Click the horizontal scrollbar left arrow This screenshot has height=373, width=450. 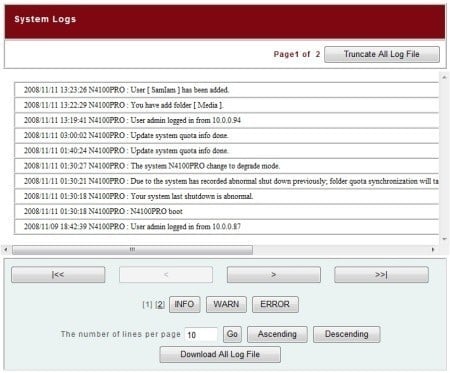6,250
